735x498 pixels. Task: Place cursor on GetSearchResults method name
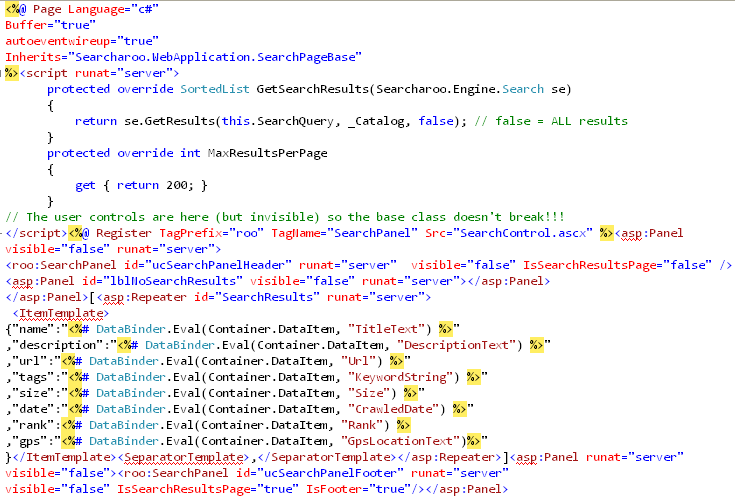click(x=313, y=89)
